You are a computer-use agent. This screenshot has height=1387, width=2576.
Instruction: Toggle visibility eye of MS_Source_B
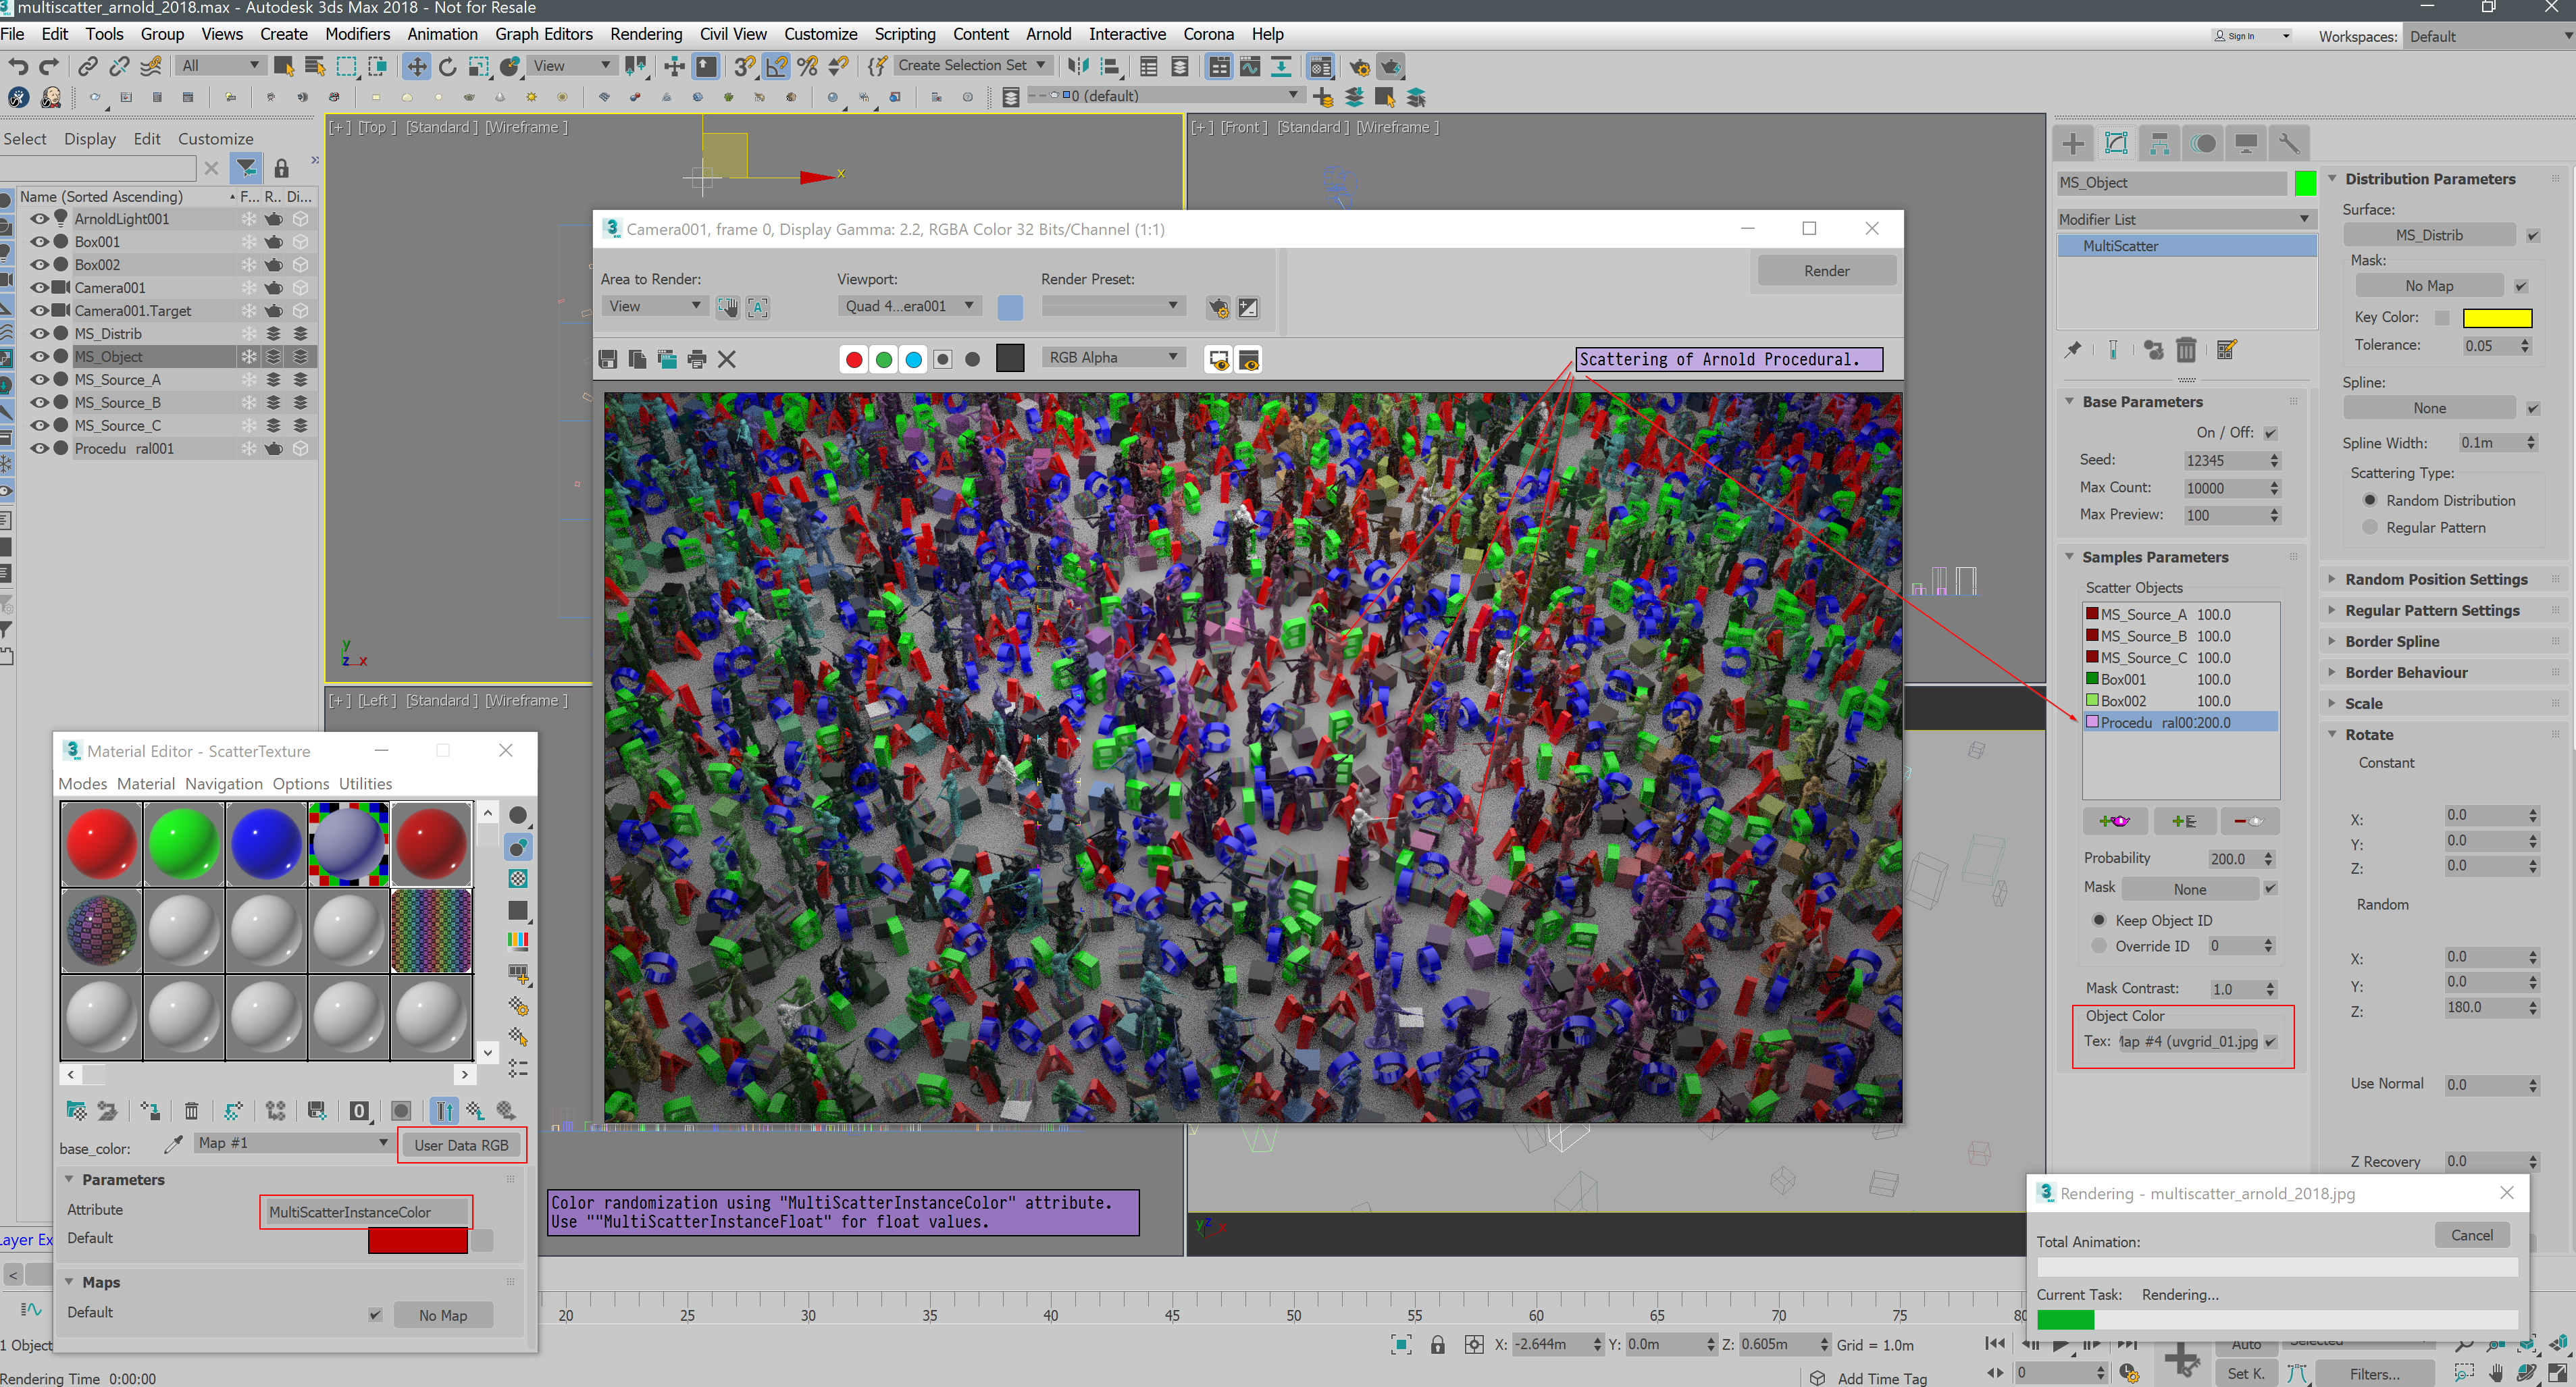(39, 403)
